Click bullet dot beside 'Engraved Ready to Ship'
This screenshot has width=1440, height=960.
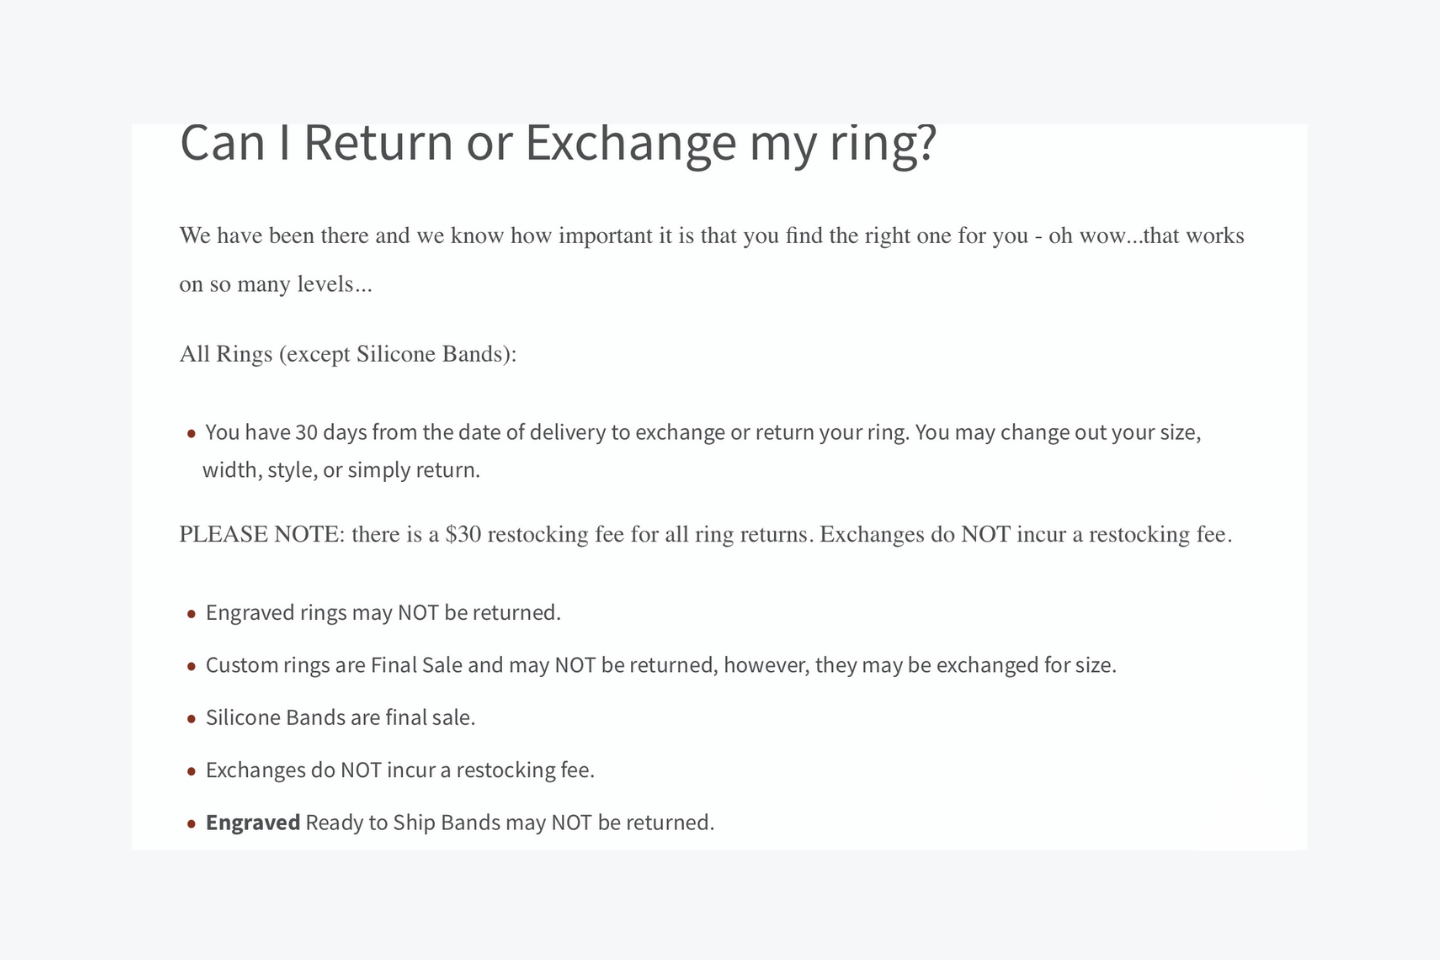(191, 824)
